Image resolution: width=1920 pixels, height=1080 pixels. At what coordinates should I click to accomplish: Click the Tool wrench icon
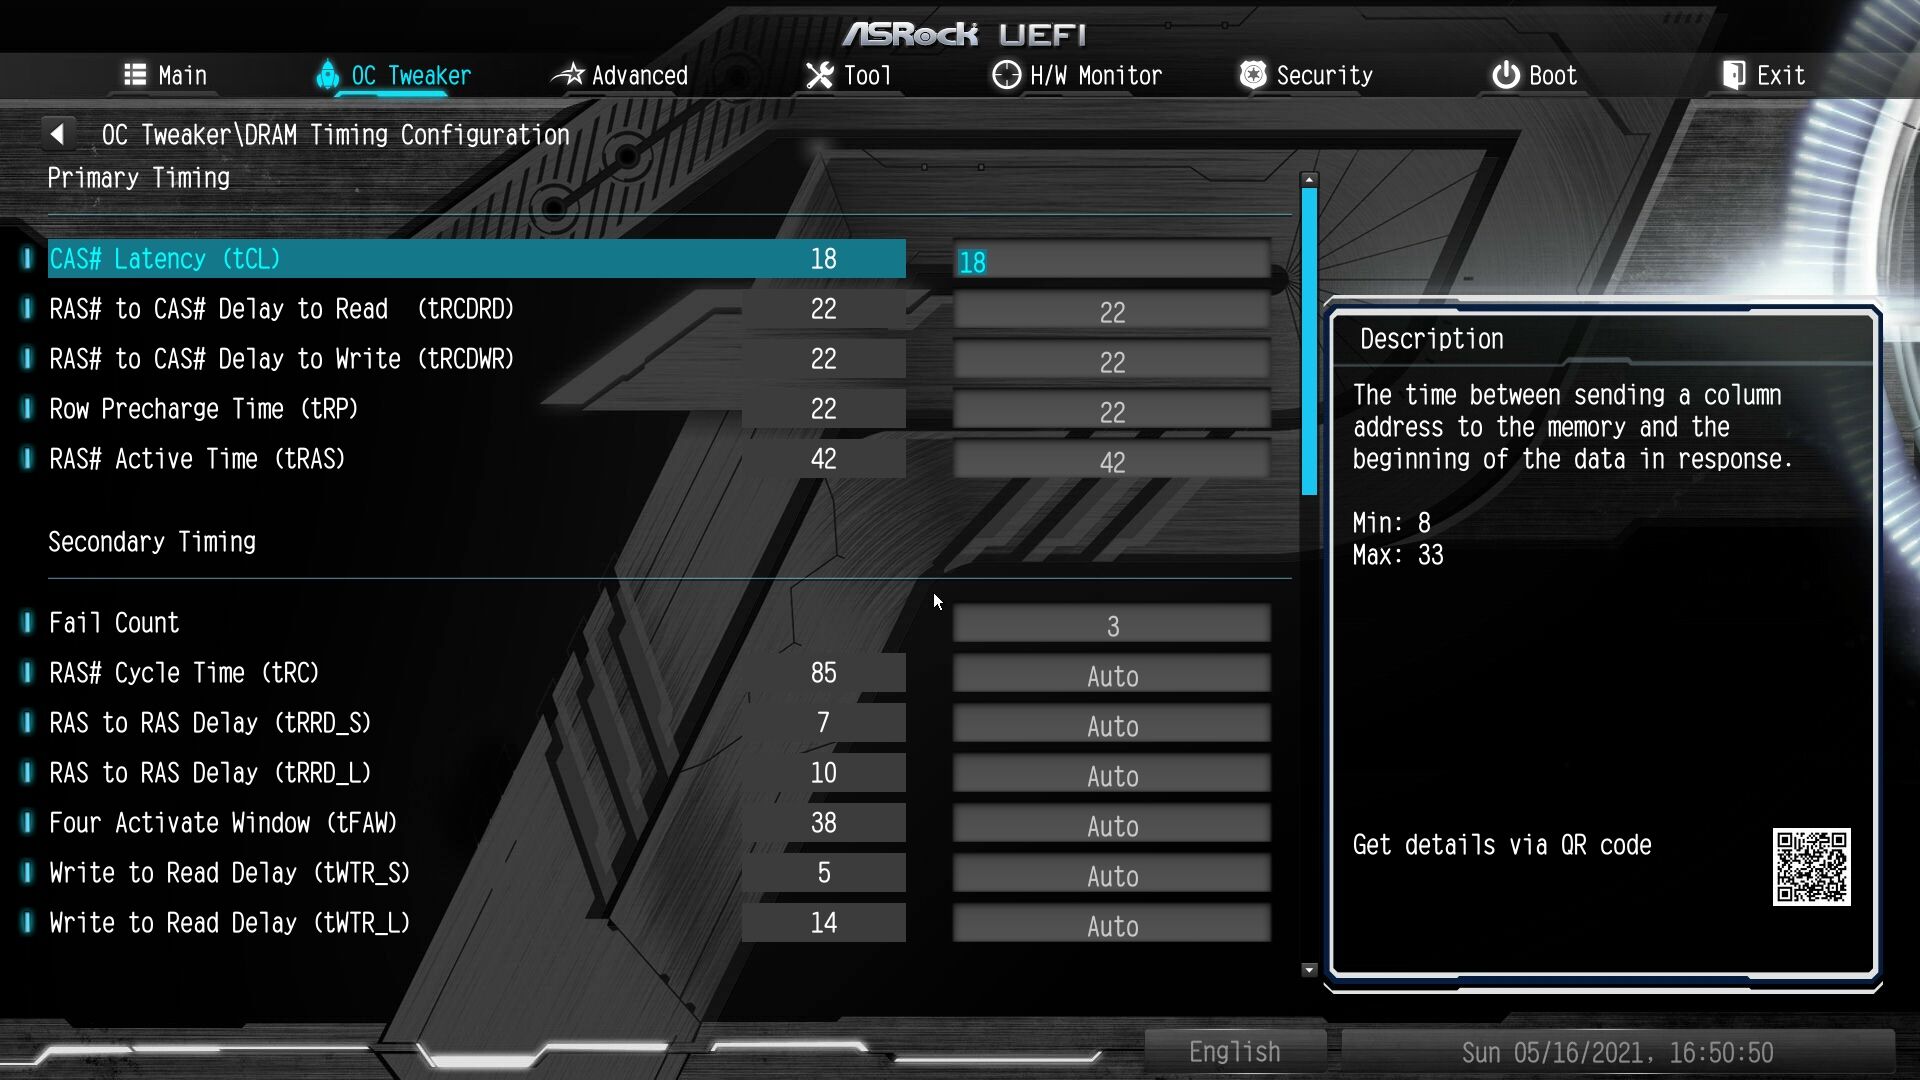[820, 75]
